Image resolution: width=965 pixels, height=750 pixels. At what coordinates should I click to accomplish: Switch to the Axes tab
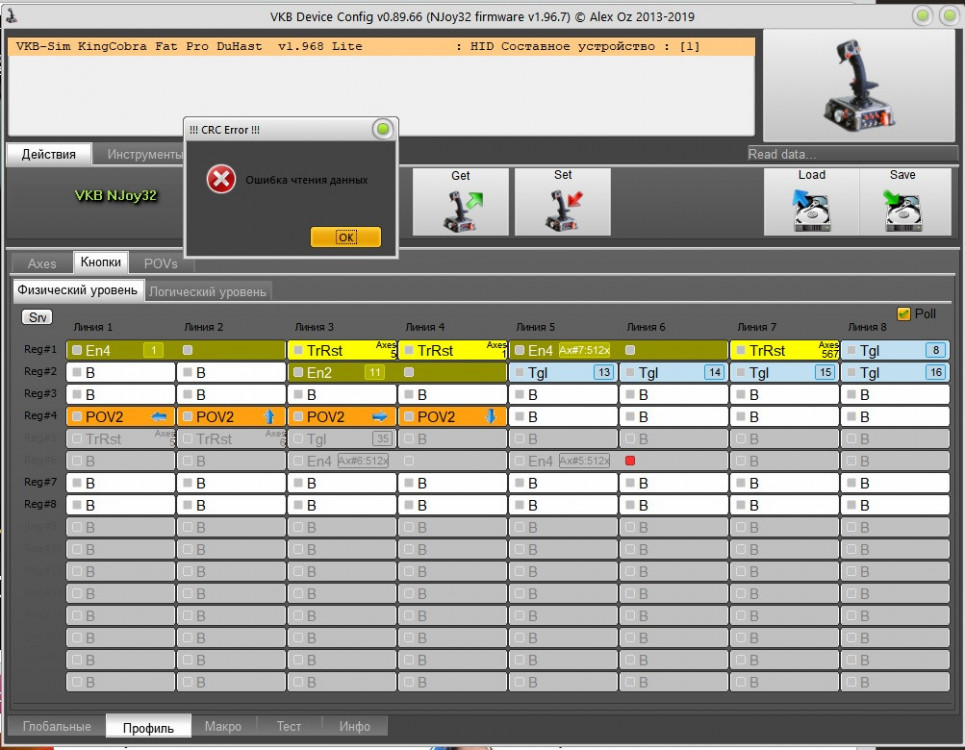coord(42,263)
